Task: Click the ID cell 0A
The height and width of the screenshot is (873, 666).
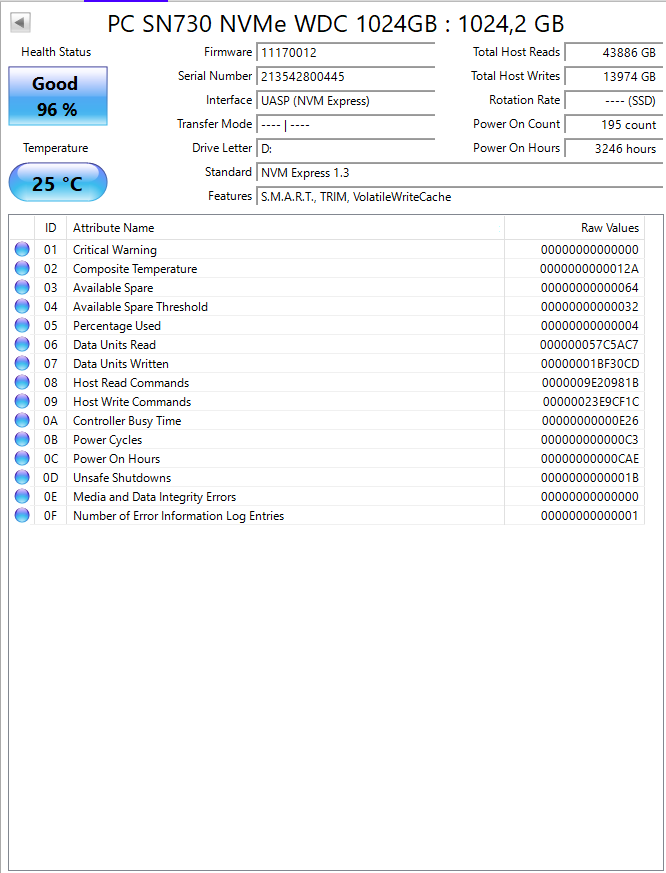Action: click(51, 421)
